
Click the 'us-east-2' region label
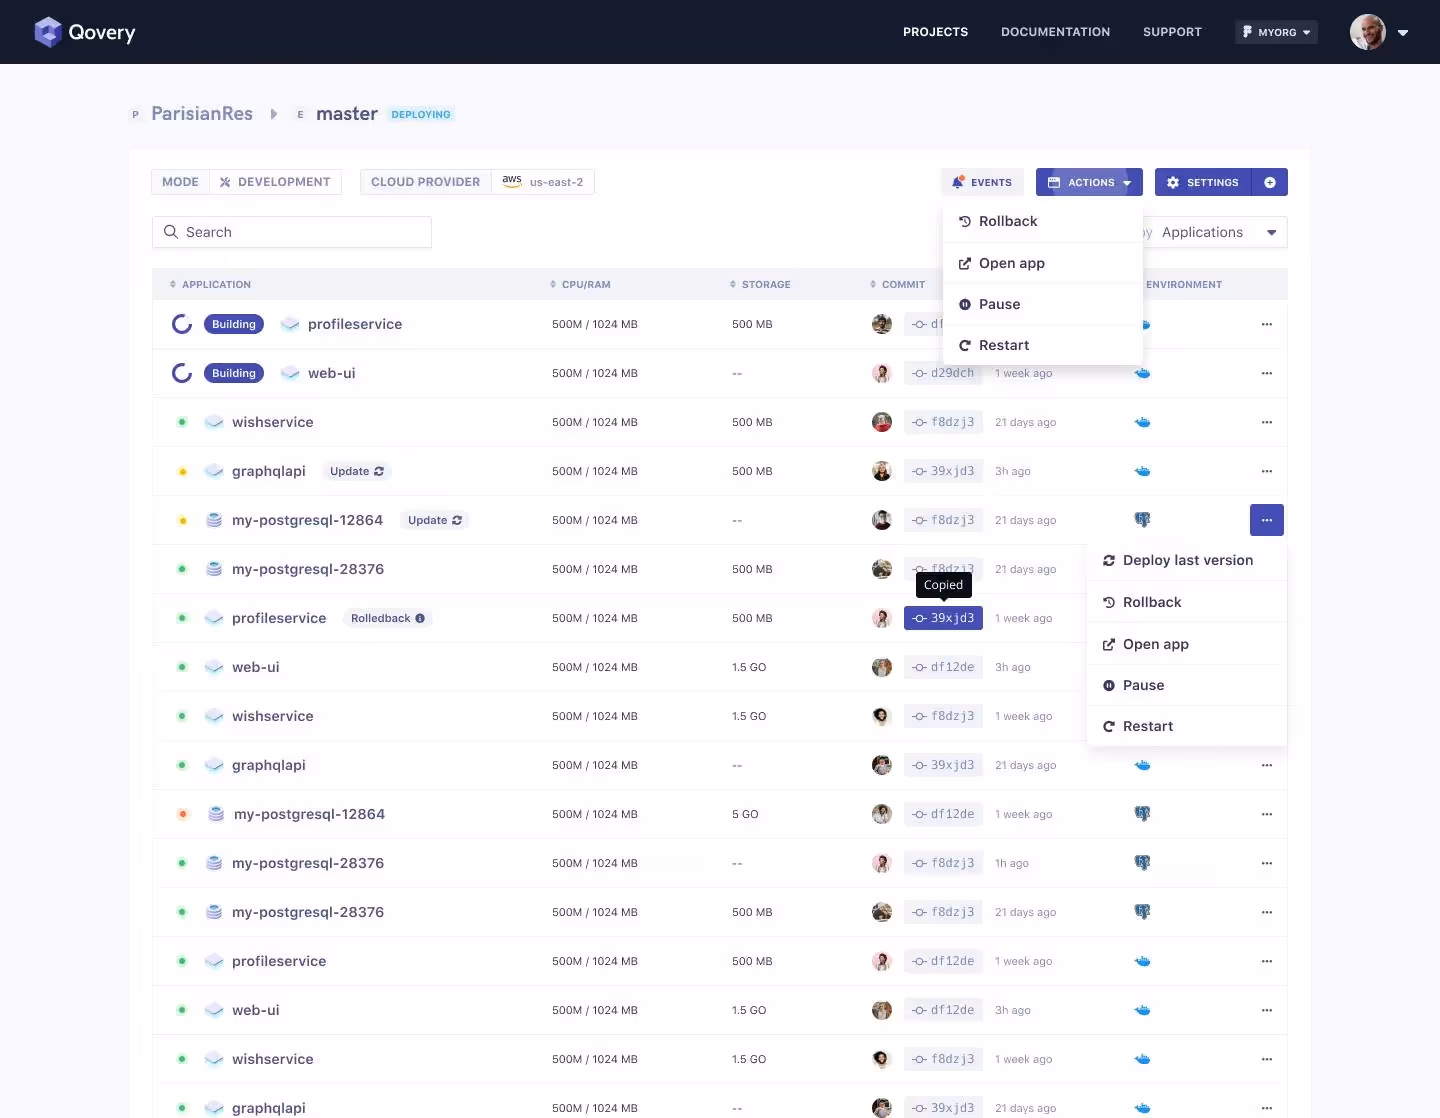tap(556, 182)
